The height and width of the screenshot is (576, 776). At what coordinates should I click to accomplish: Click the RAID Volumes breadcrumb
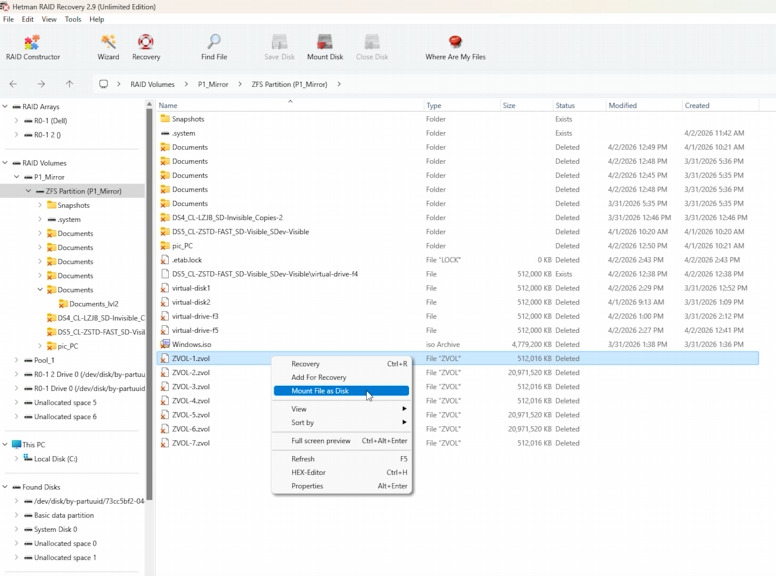[x=152, y=84]
